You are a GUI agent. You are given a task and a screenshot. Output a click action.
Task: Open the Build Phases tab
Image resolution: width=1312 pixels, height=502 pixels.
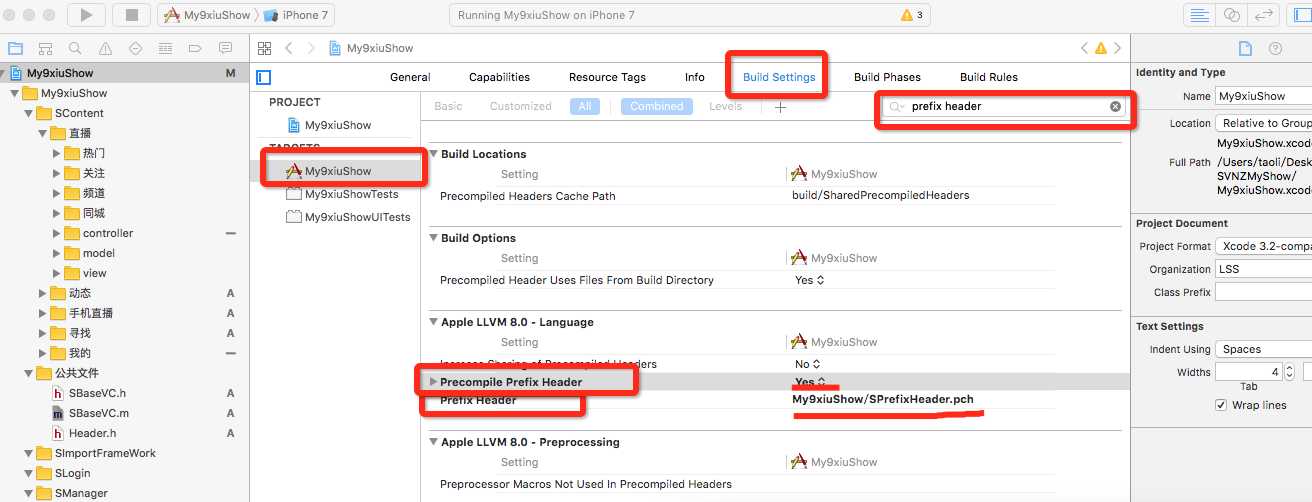coord(887,77)
